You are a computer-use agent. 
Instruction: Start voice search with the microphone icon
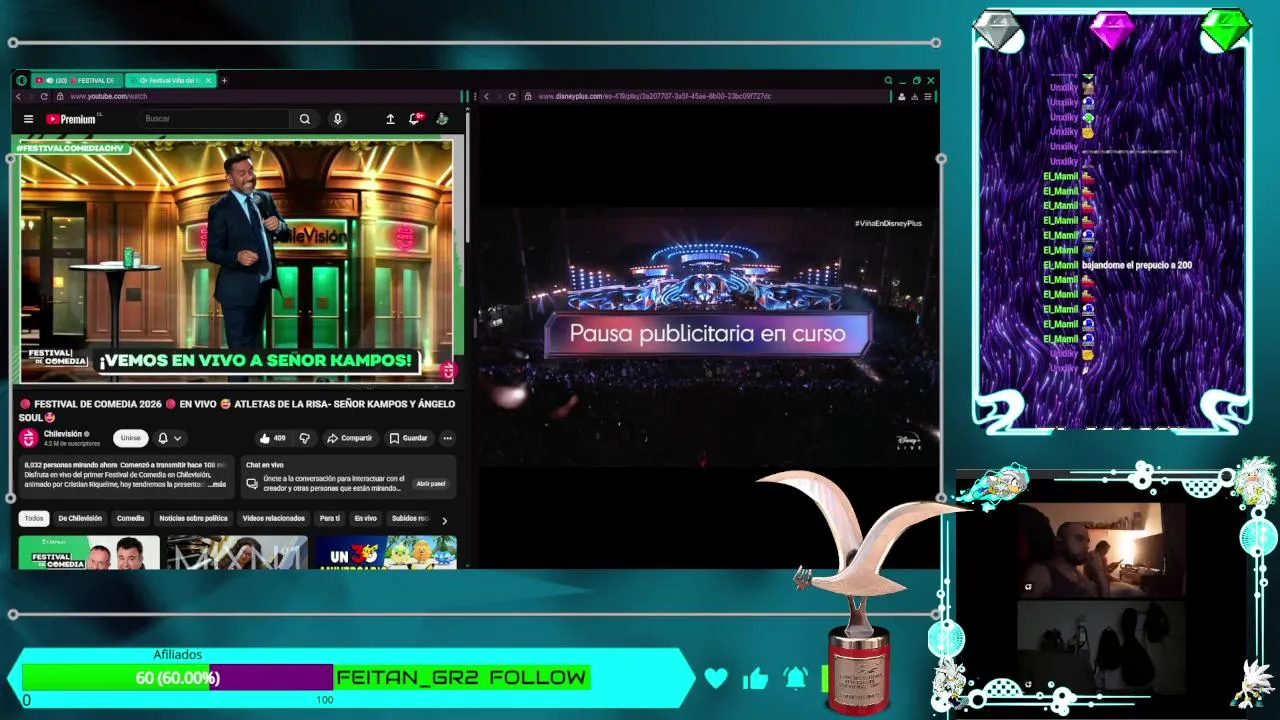(x=337, y=119)
